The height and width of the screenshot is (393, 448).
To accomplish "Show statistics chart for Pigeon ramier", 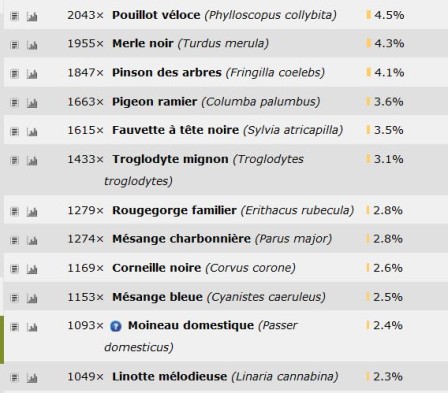I will (32, 103).
